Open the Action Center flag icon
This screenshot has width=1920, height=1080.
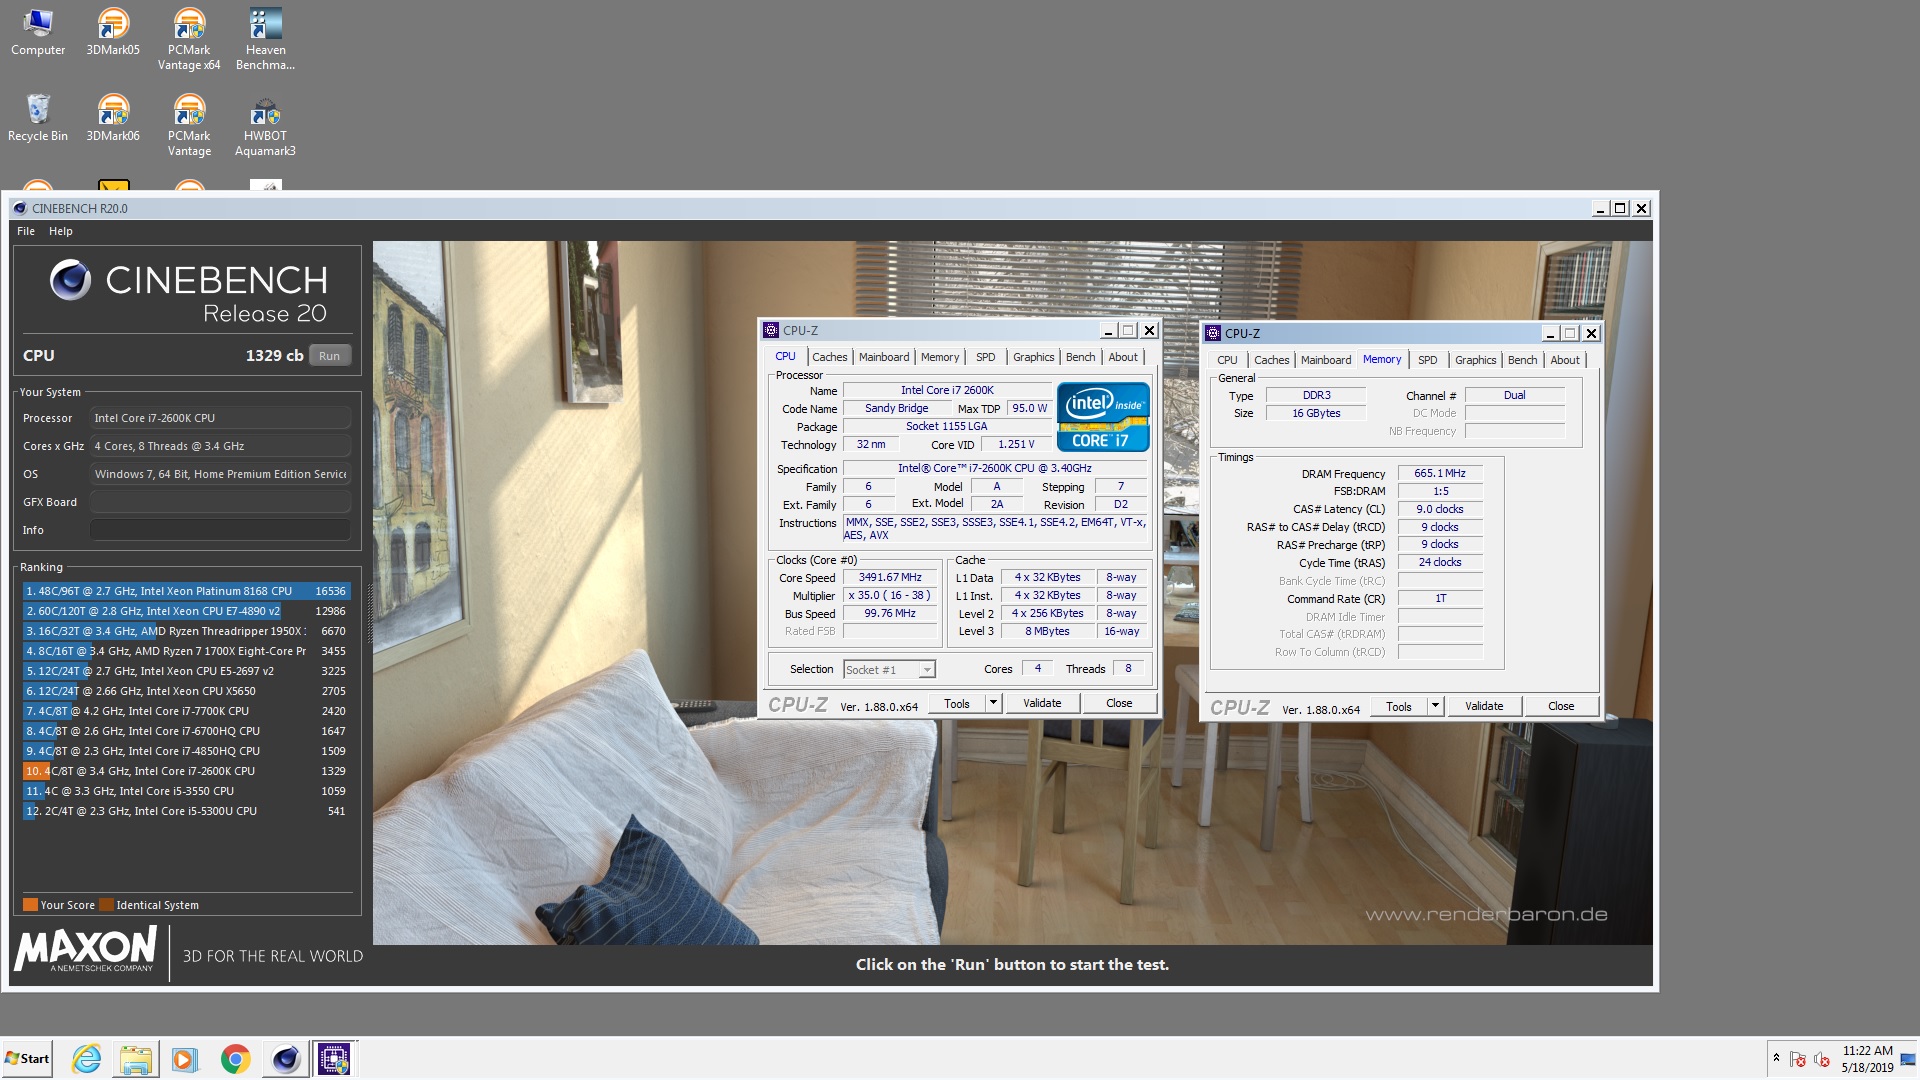(1797, 1059)
